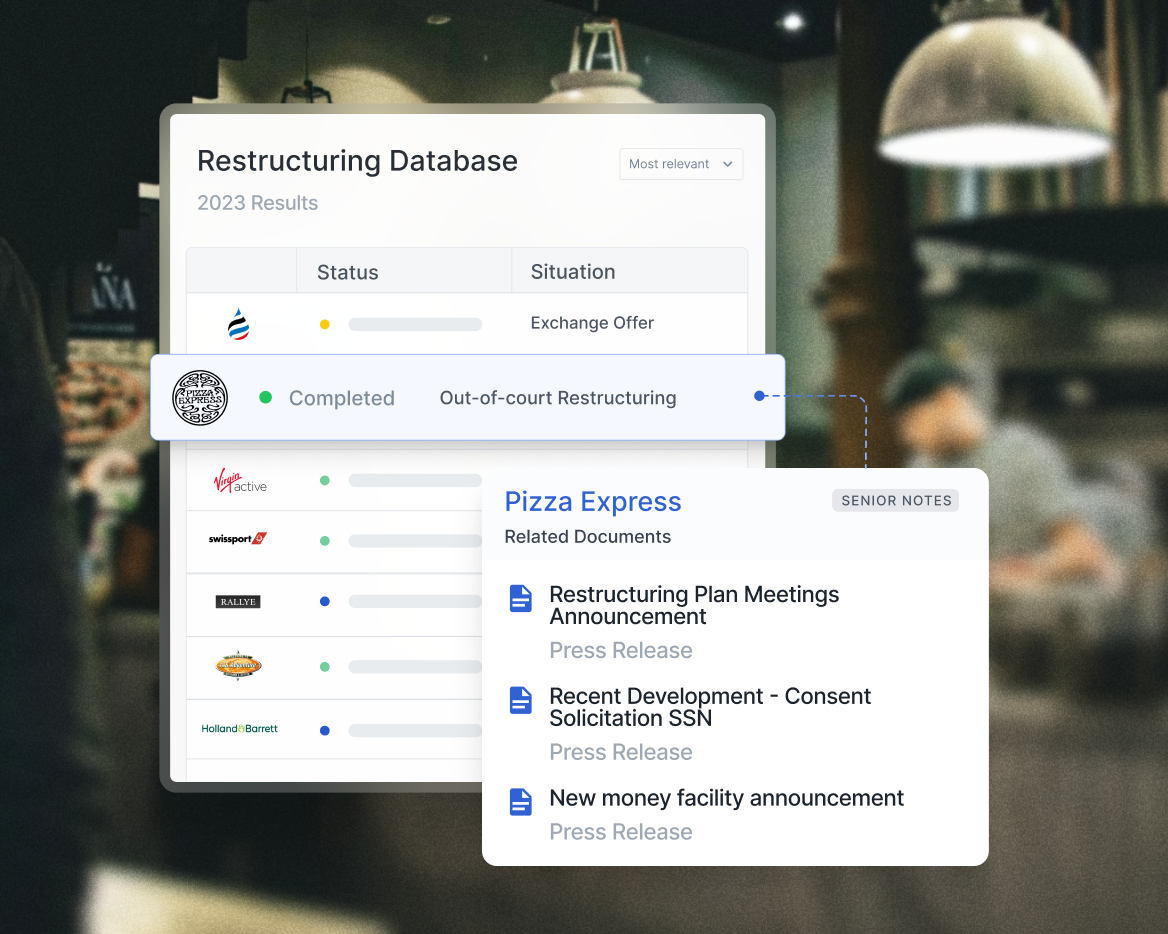This screenshot has width=1168, height=934.
Task: Click the 2023 Results subtitle
Action: point(257,203)
